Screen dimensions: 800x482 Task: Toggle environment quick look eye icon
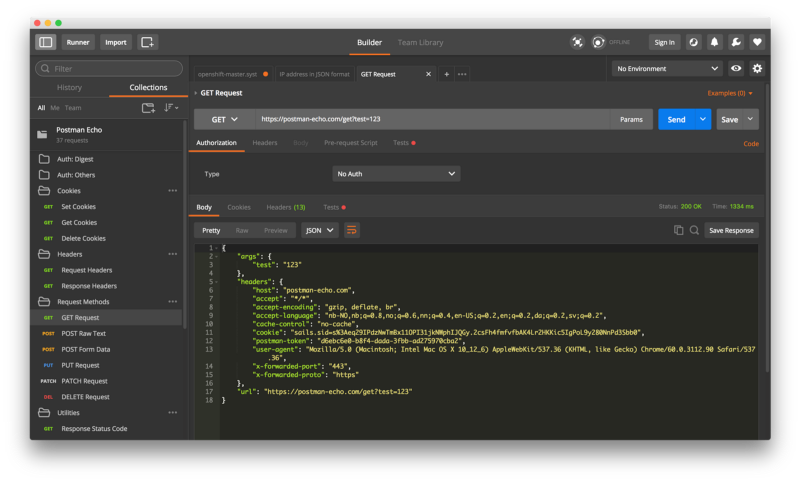click(x=736, y=68)
